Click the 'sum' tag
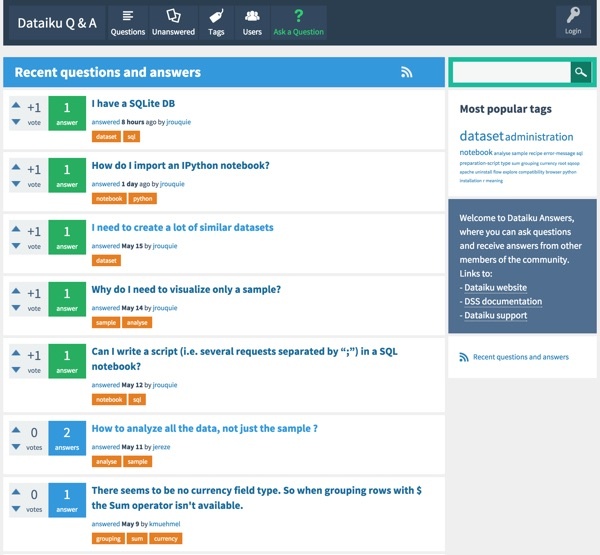 [x=137, y=539]
